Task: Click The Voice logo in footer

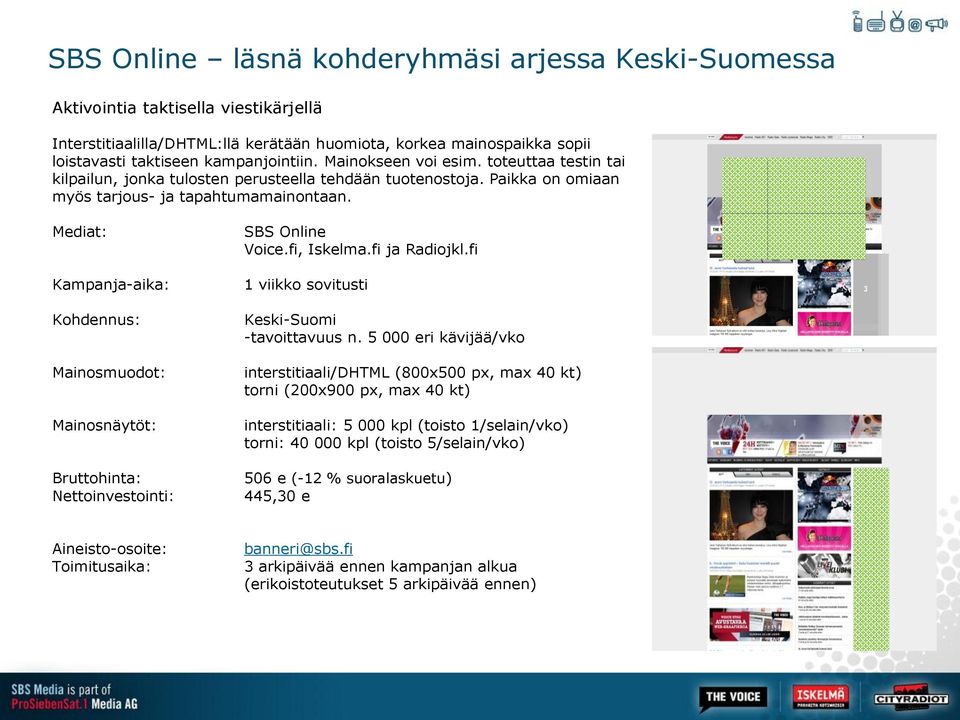Action: click(x=732, y=697)
